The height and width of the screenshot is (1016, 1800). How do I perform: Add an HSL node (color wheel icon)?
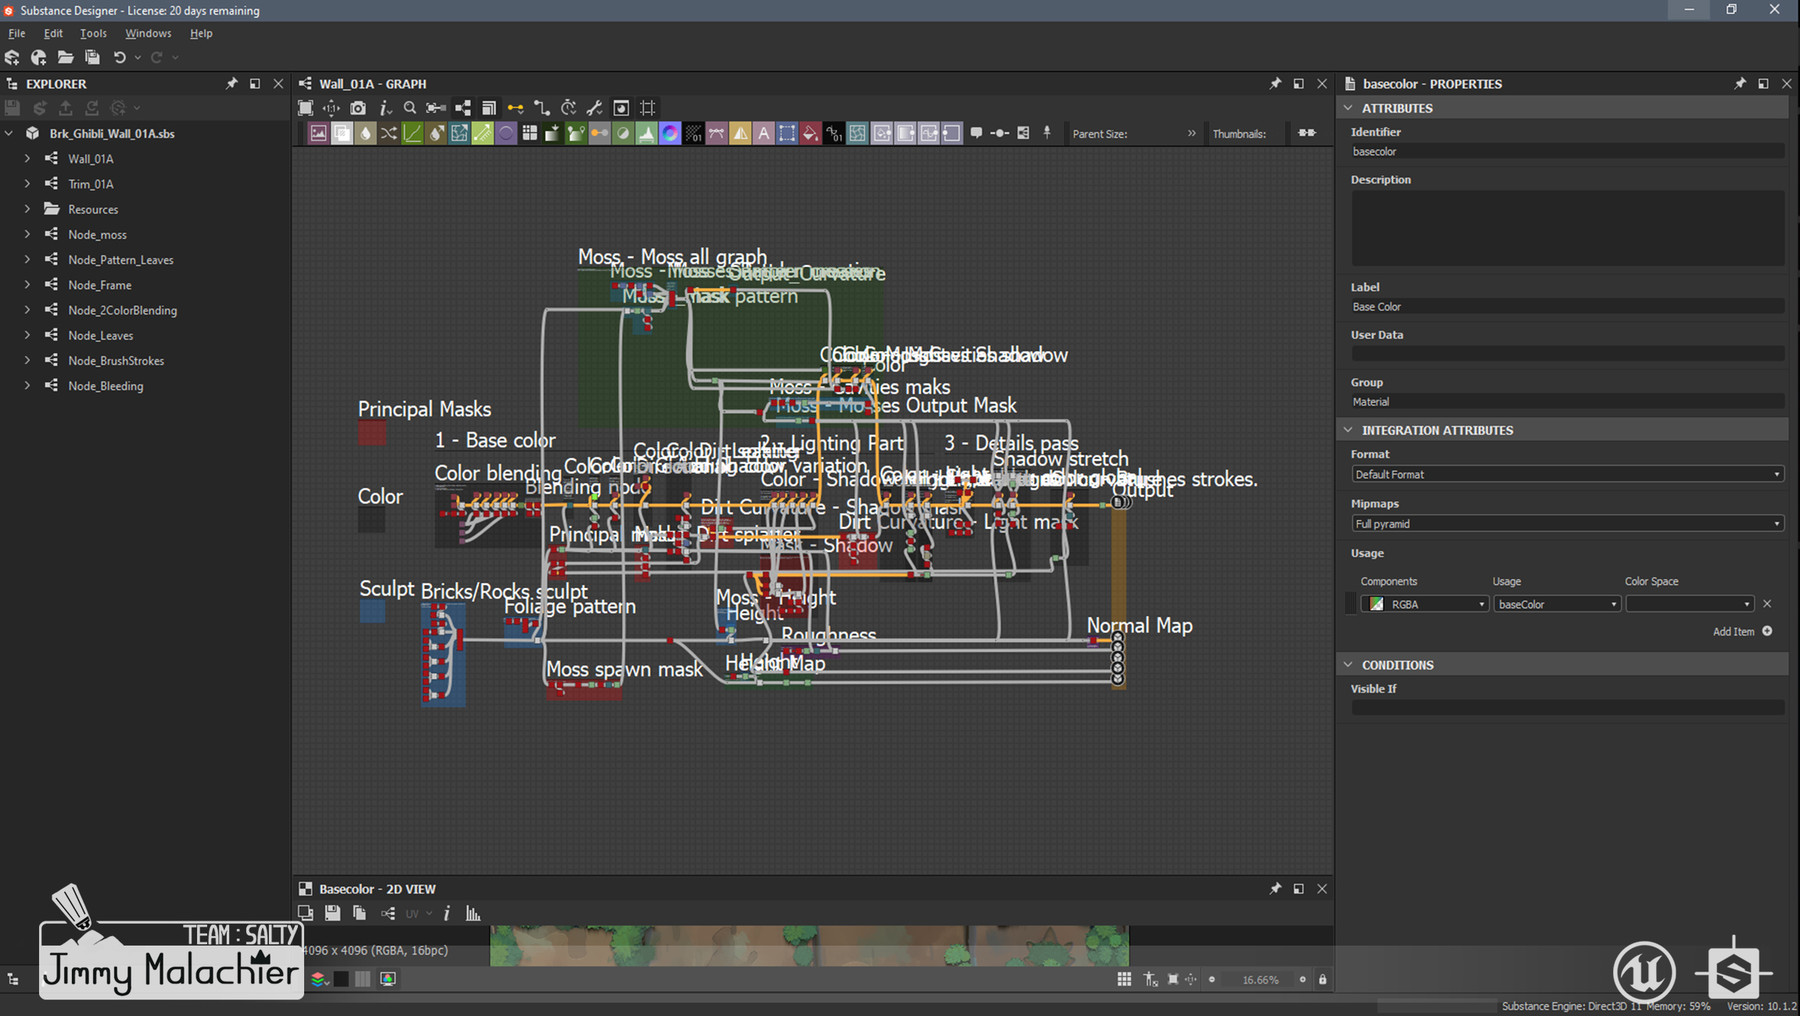coord(670,133)
